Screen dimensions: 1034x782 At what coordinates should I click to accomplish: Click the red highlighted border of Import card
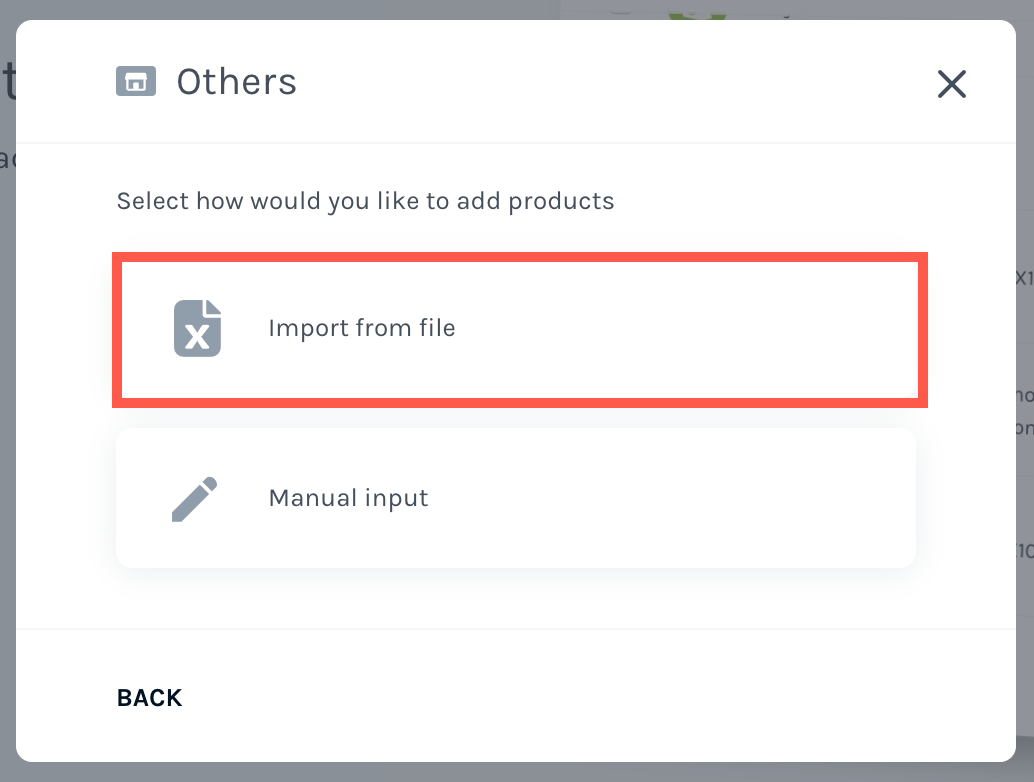[520, 257]
